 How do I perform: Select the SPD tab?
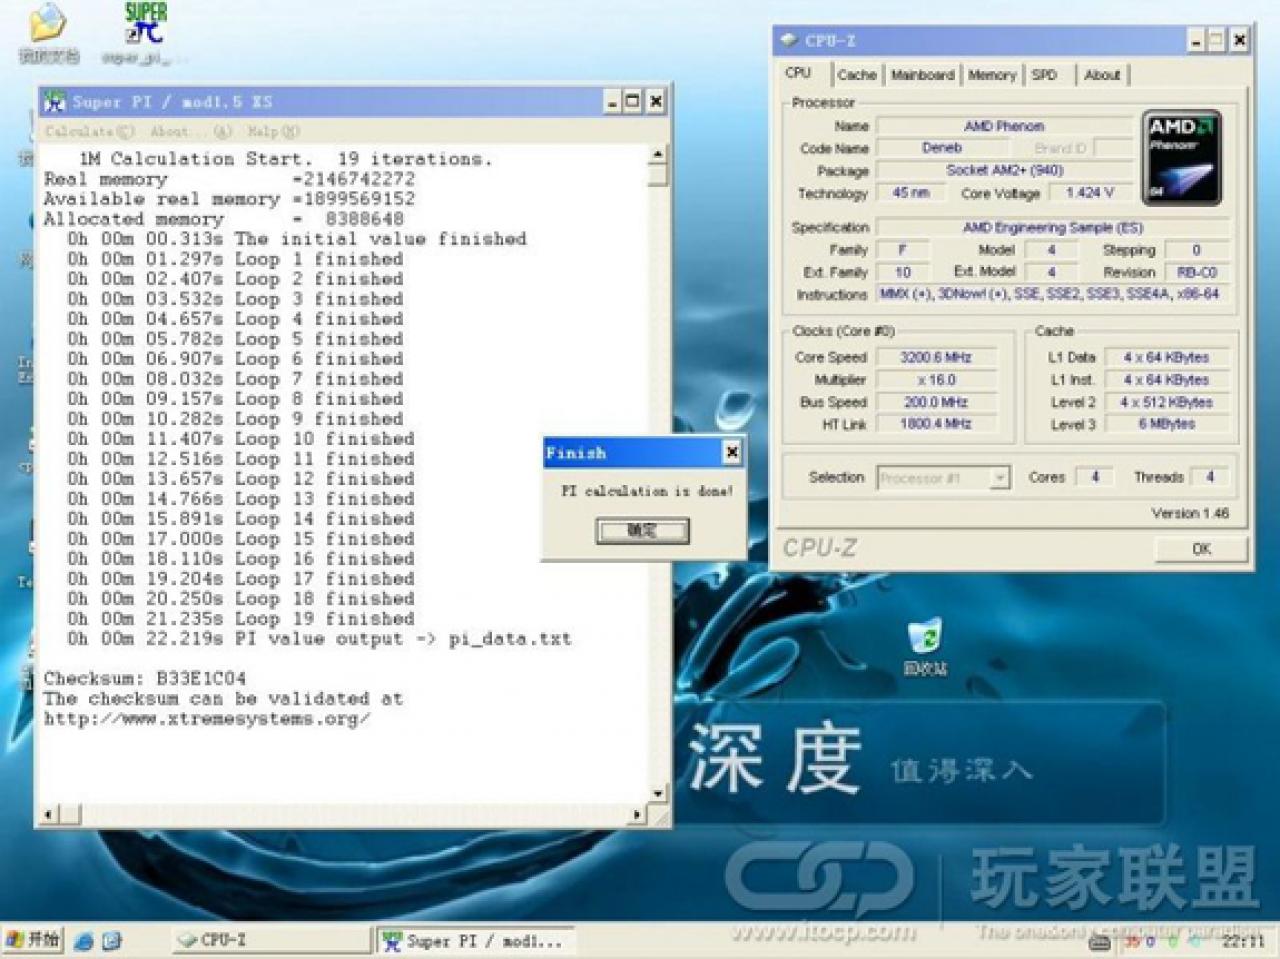pos(1044,75)
